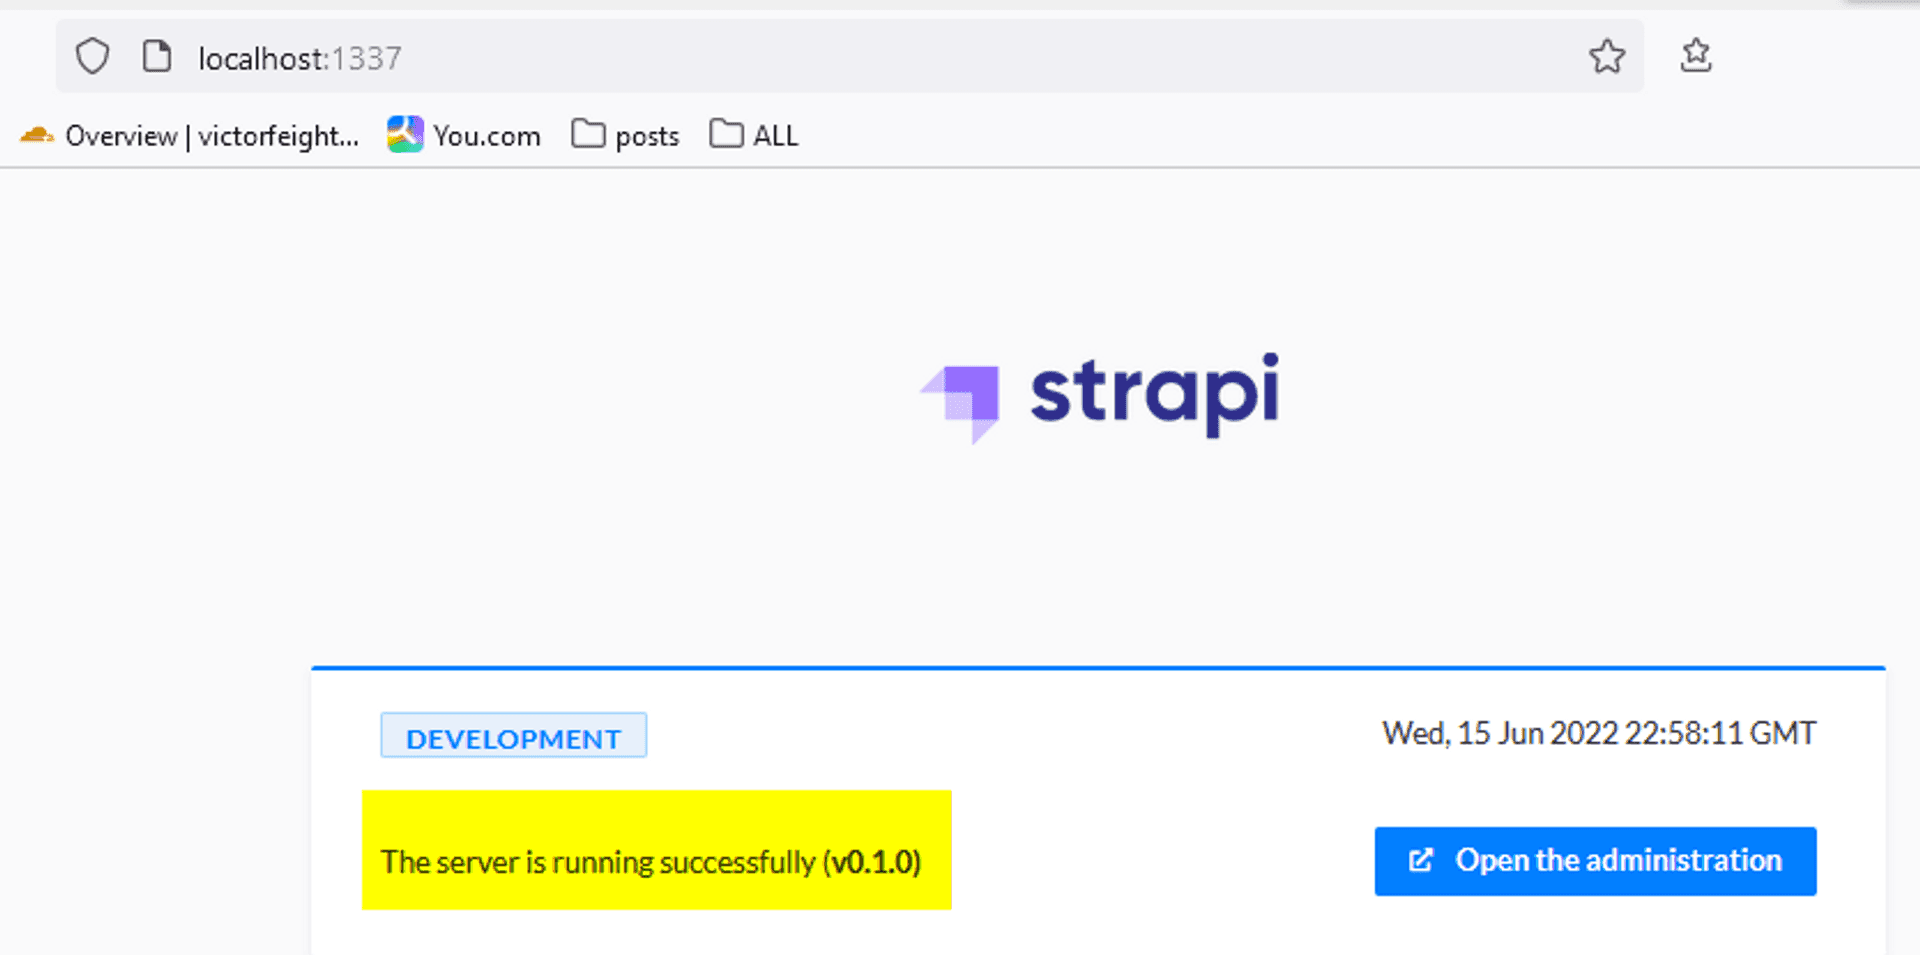Image resolution: width=1920 pixels, height=955 pixels.
Task: Click the posts bookmark folder icon
Action: click(x=588, y=134)
